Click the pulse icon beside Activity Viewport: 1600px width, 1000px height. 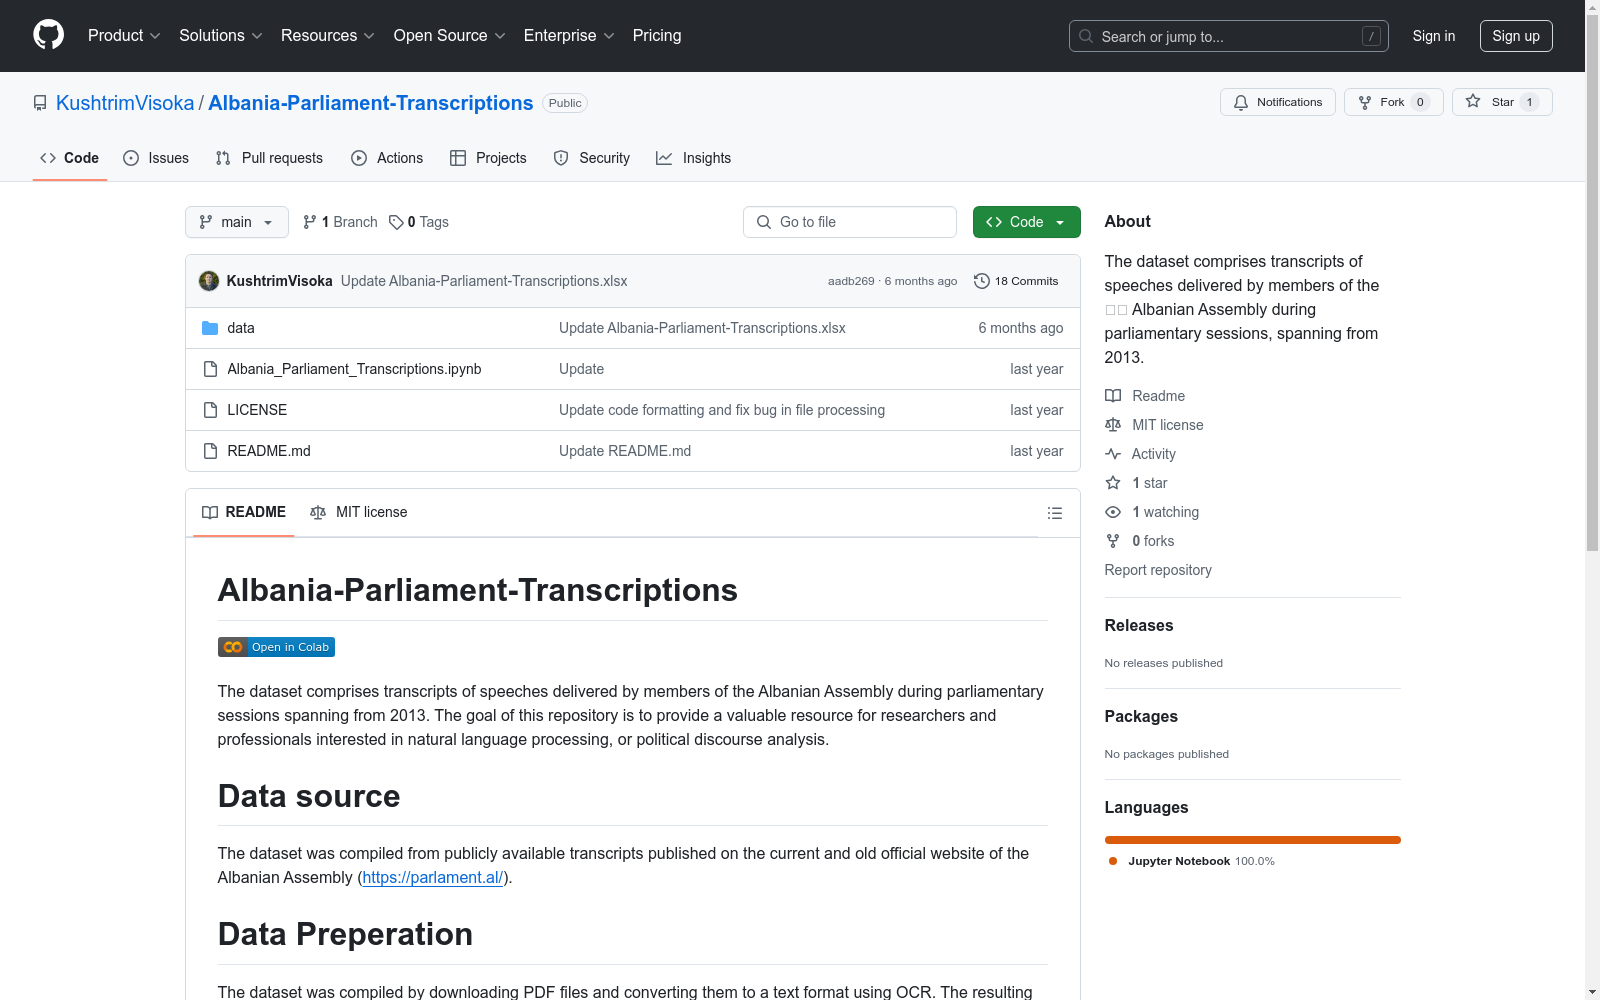point(1113,454)
